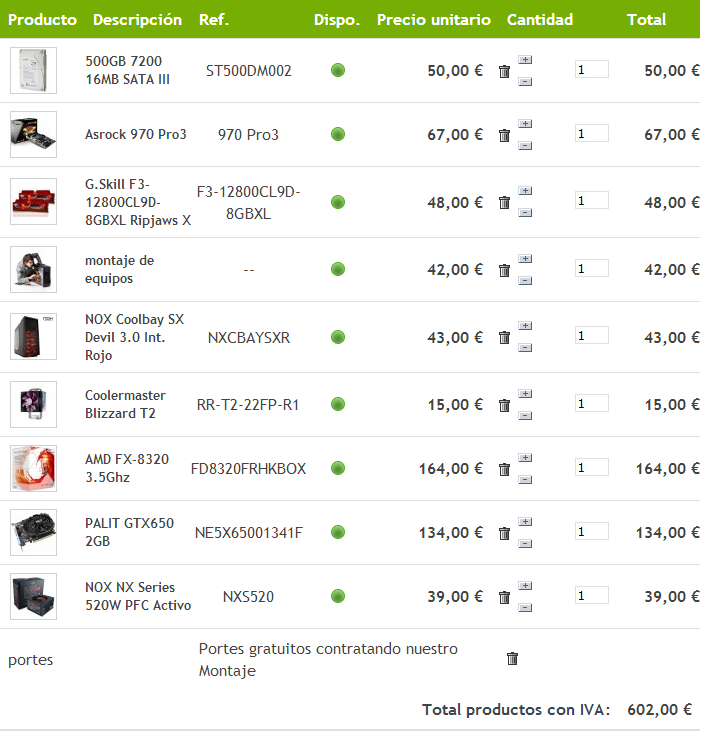703x733 pixels.
Task: Decrease quantity of Asrock 970 Pro3
Action: tap(526, 146)
